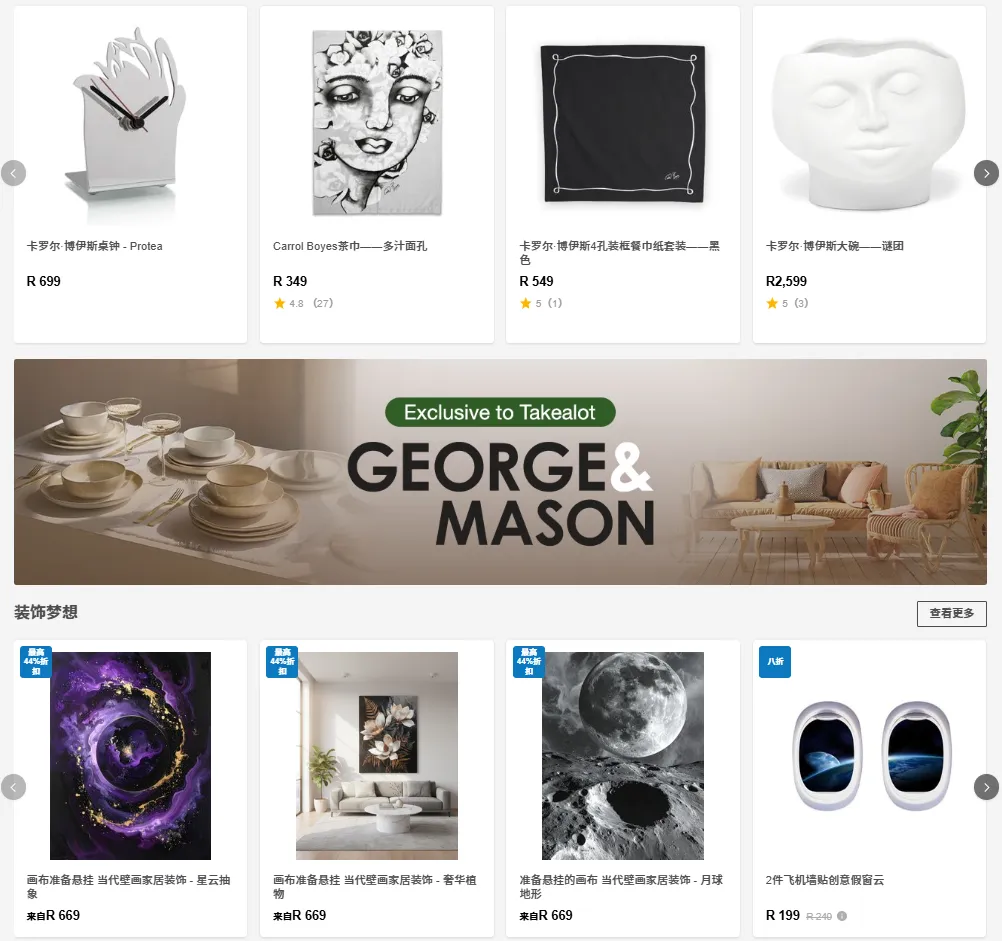Open the Carol Boyes Protea desk clock image

[130, 123]
